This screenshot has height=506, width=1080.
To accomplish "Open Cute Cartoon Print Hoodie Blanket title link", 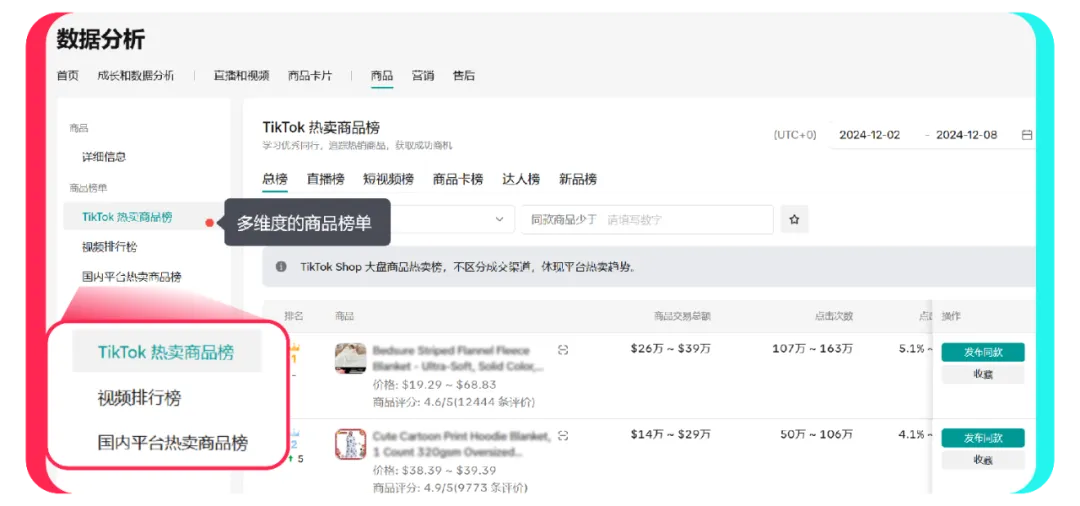I will pos(461,444).
